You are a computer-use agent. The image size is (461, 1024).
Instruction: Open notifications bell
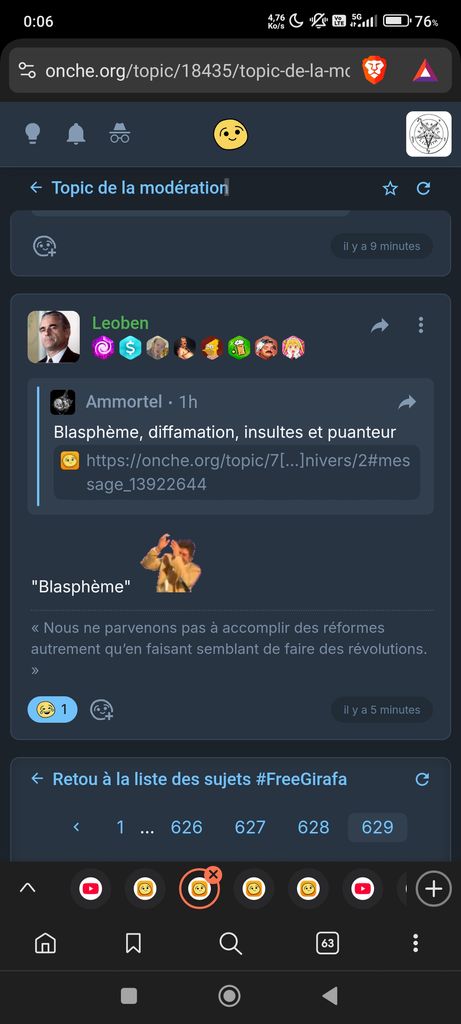[x=76, y=133]
